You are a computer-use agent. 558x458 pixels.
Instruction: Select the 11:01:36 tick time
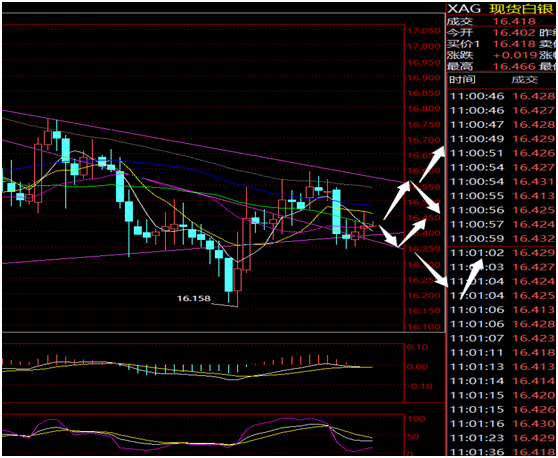point(477,452)
